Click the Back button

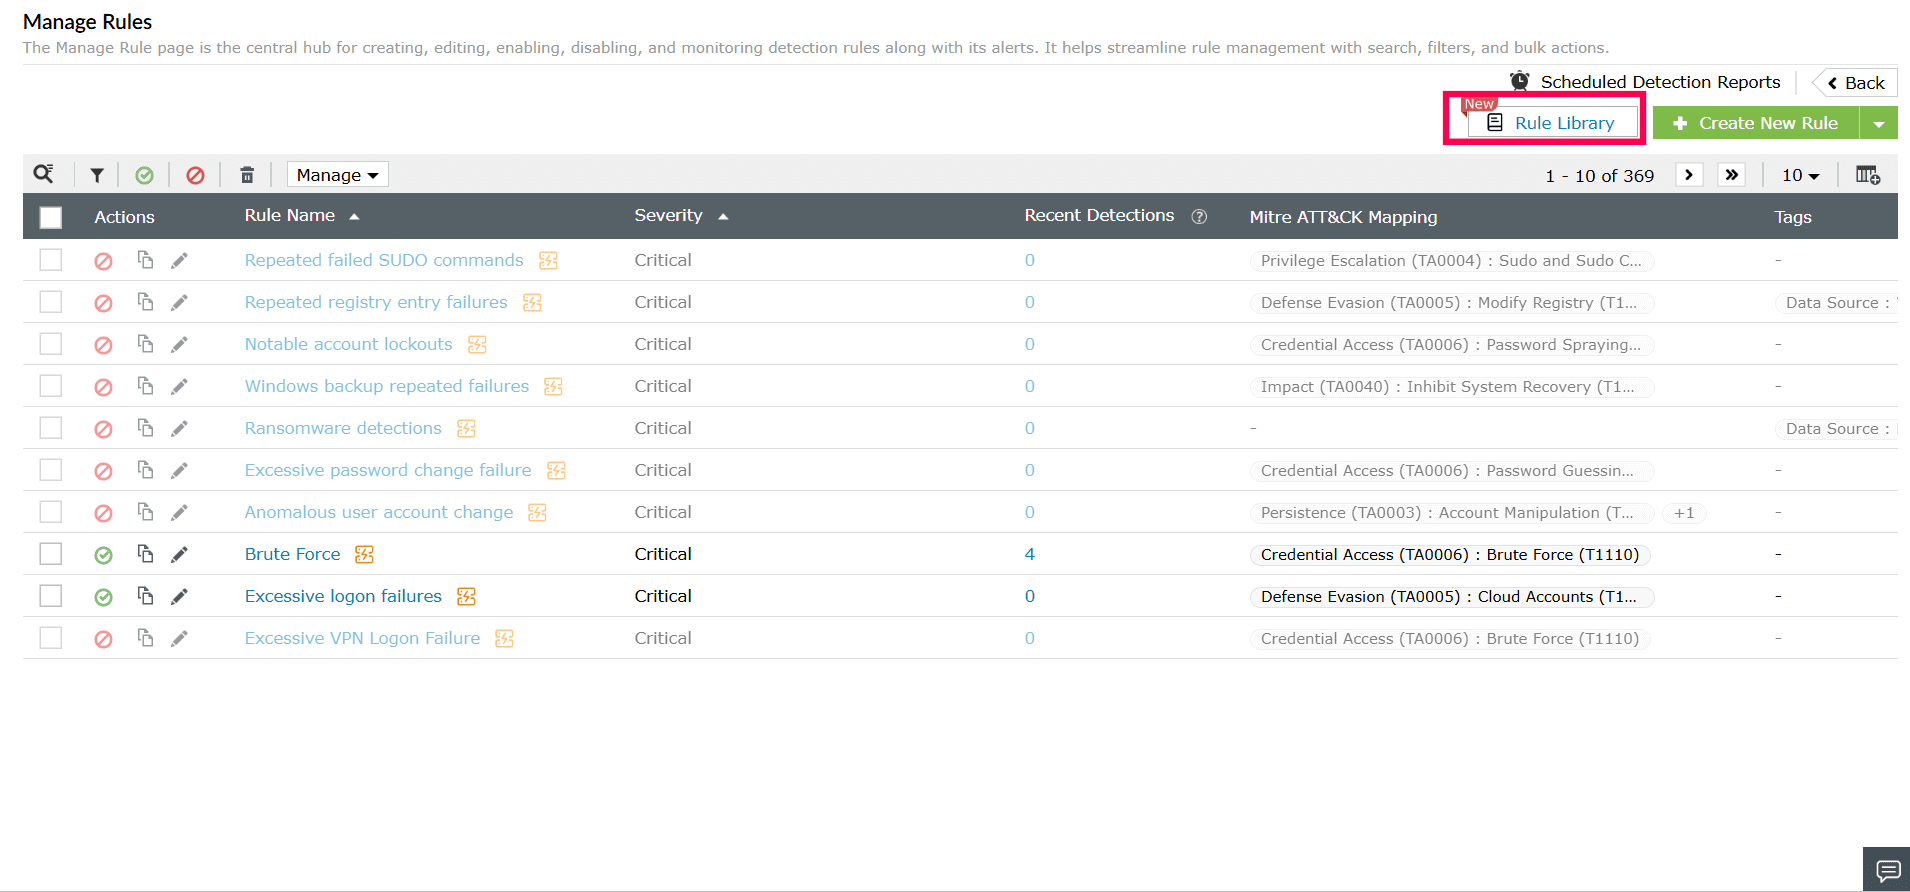1855,83
